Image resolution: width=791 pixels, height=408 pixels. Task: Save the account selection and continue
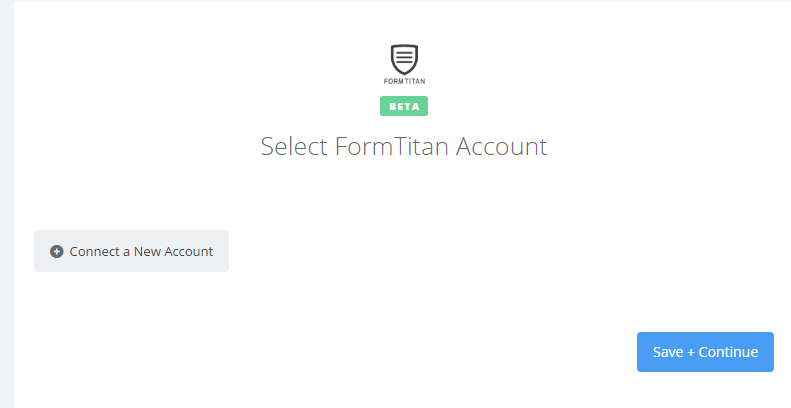click(x=705, y=352)
